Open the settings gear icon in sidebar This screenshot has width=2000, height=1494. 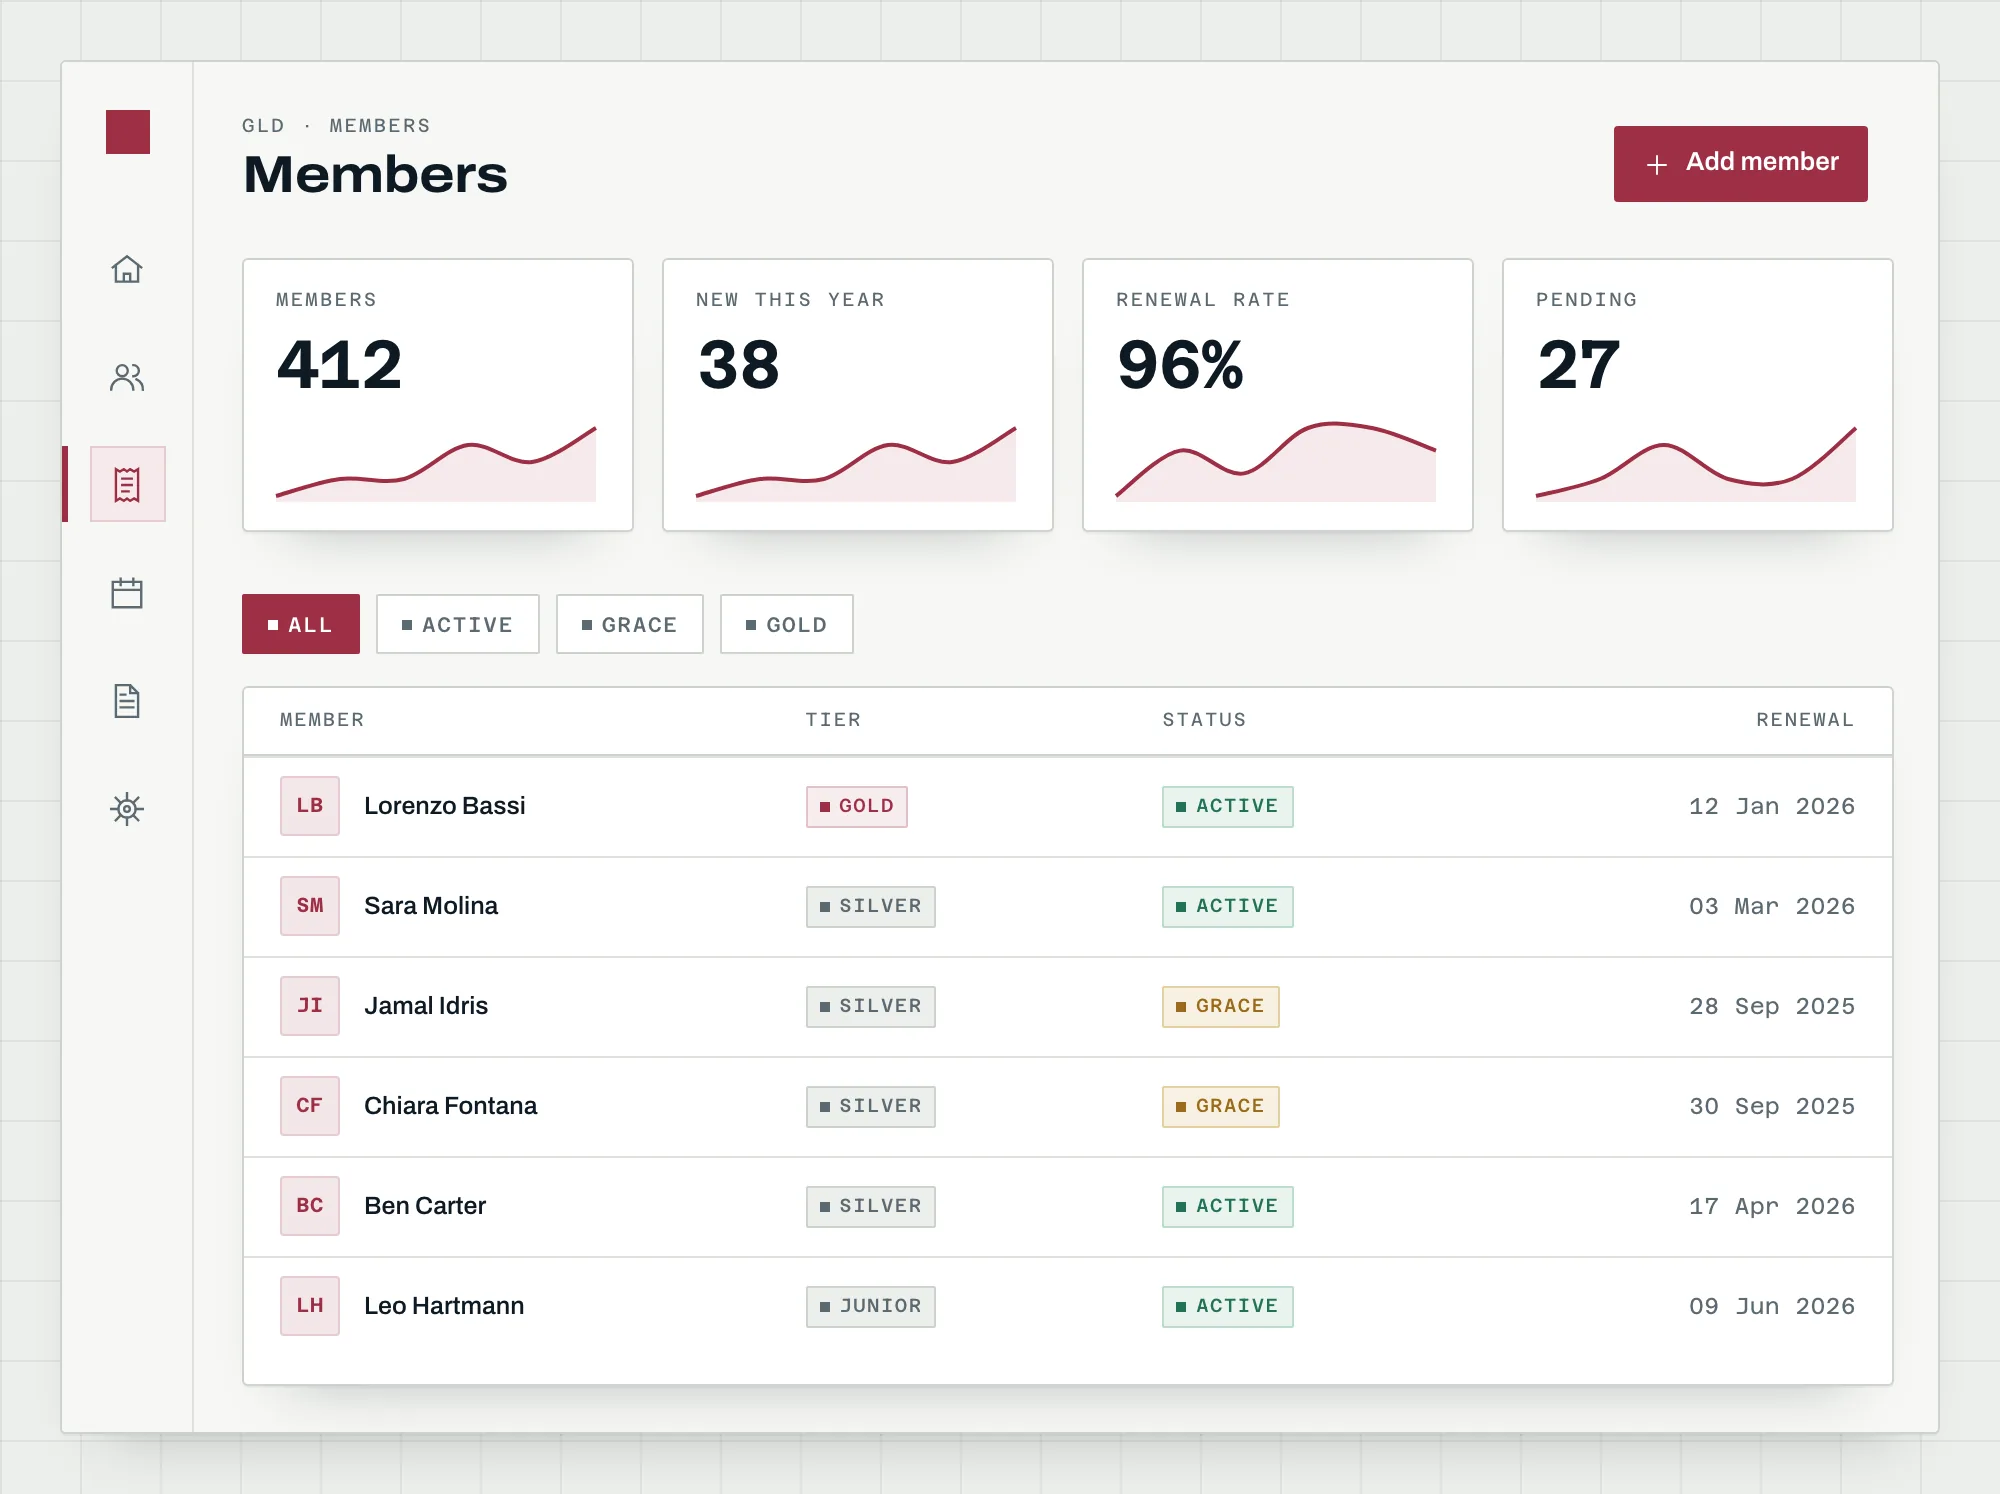tap(127, 809)
